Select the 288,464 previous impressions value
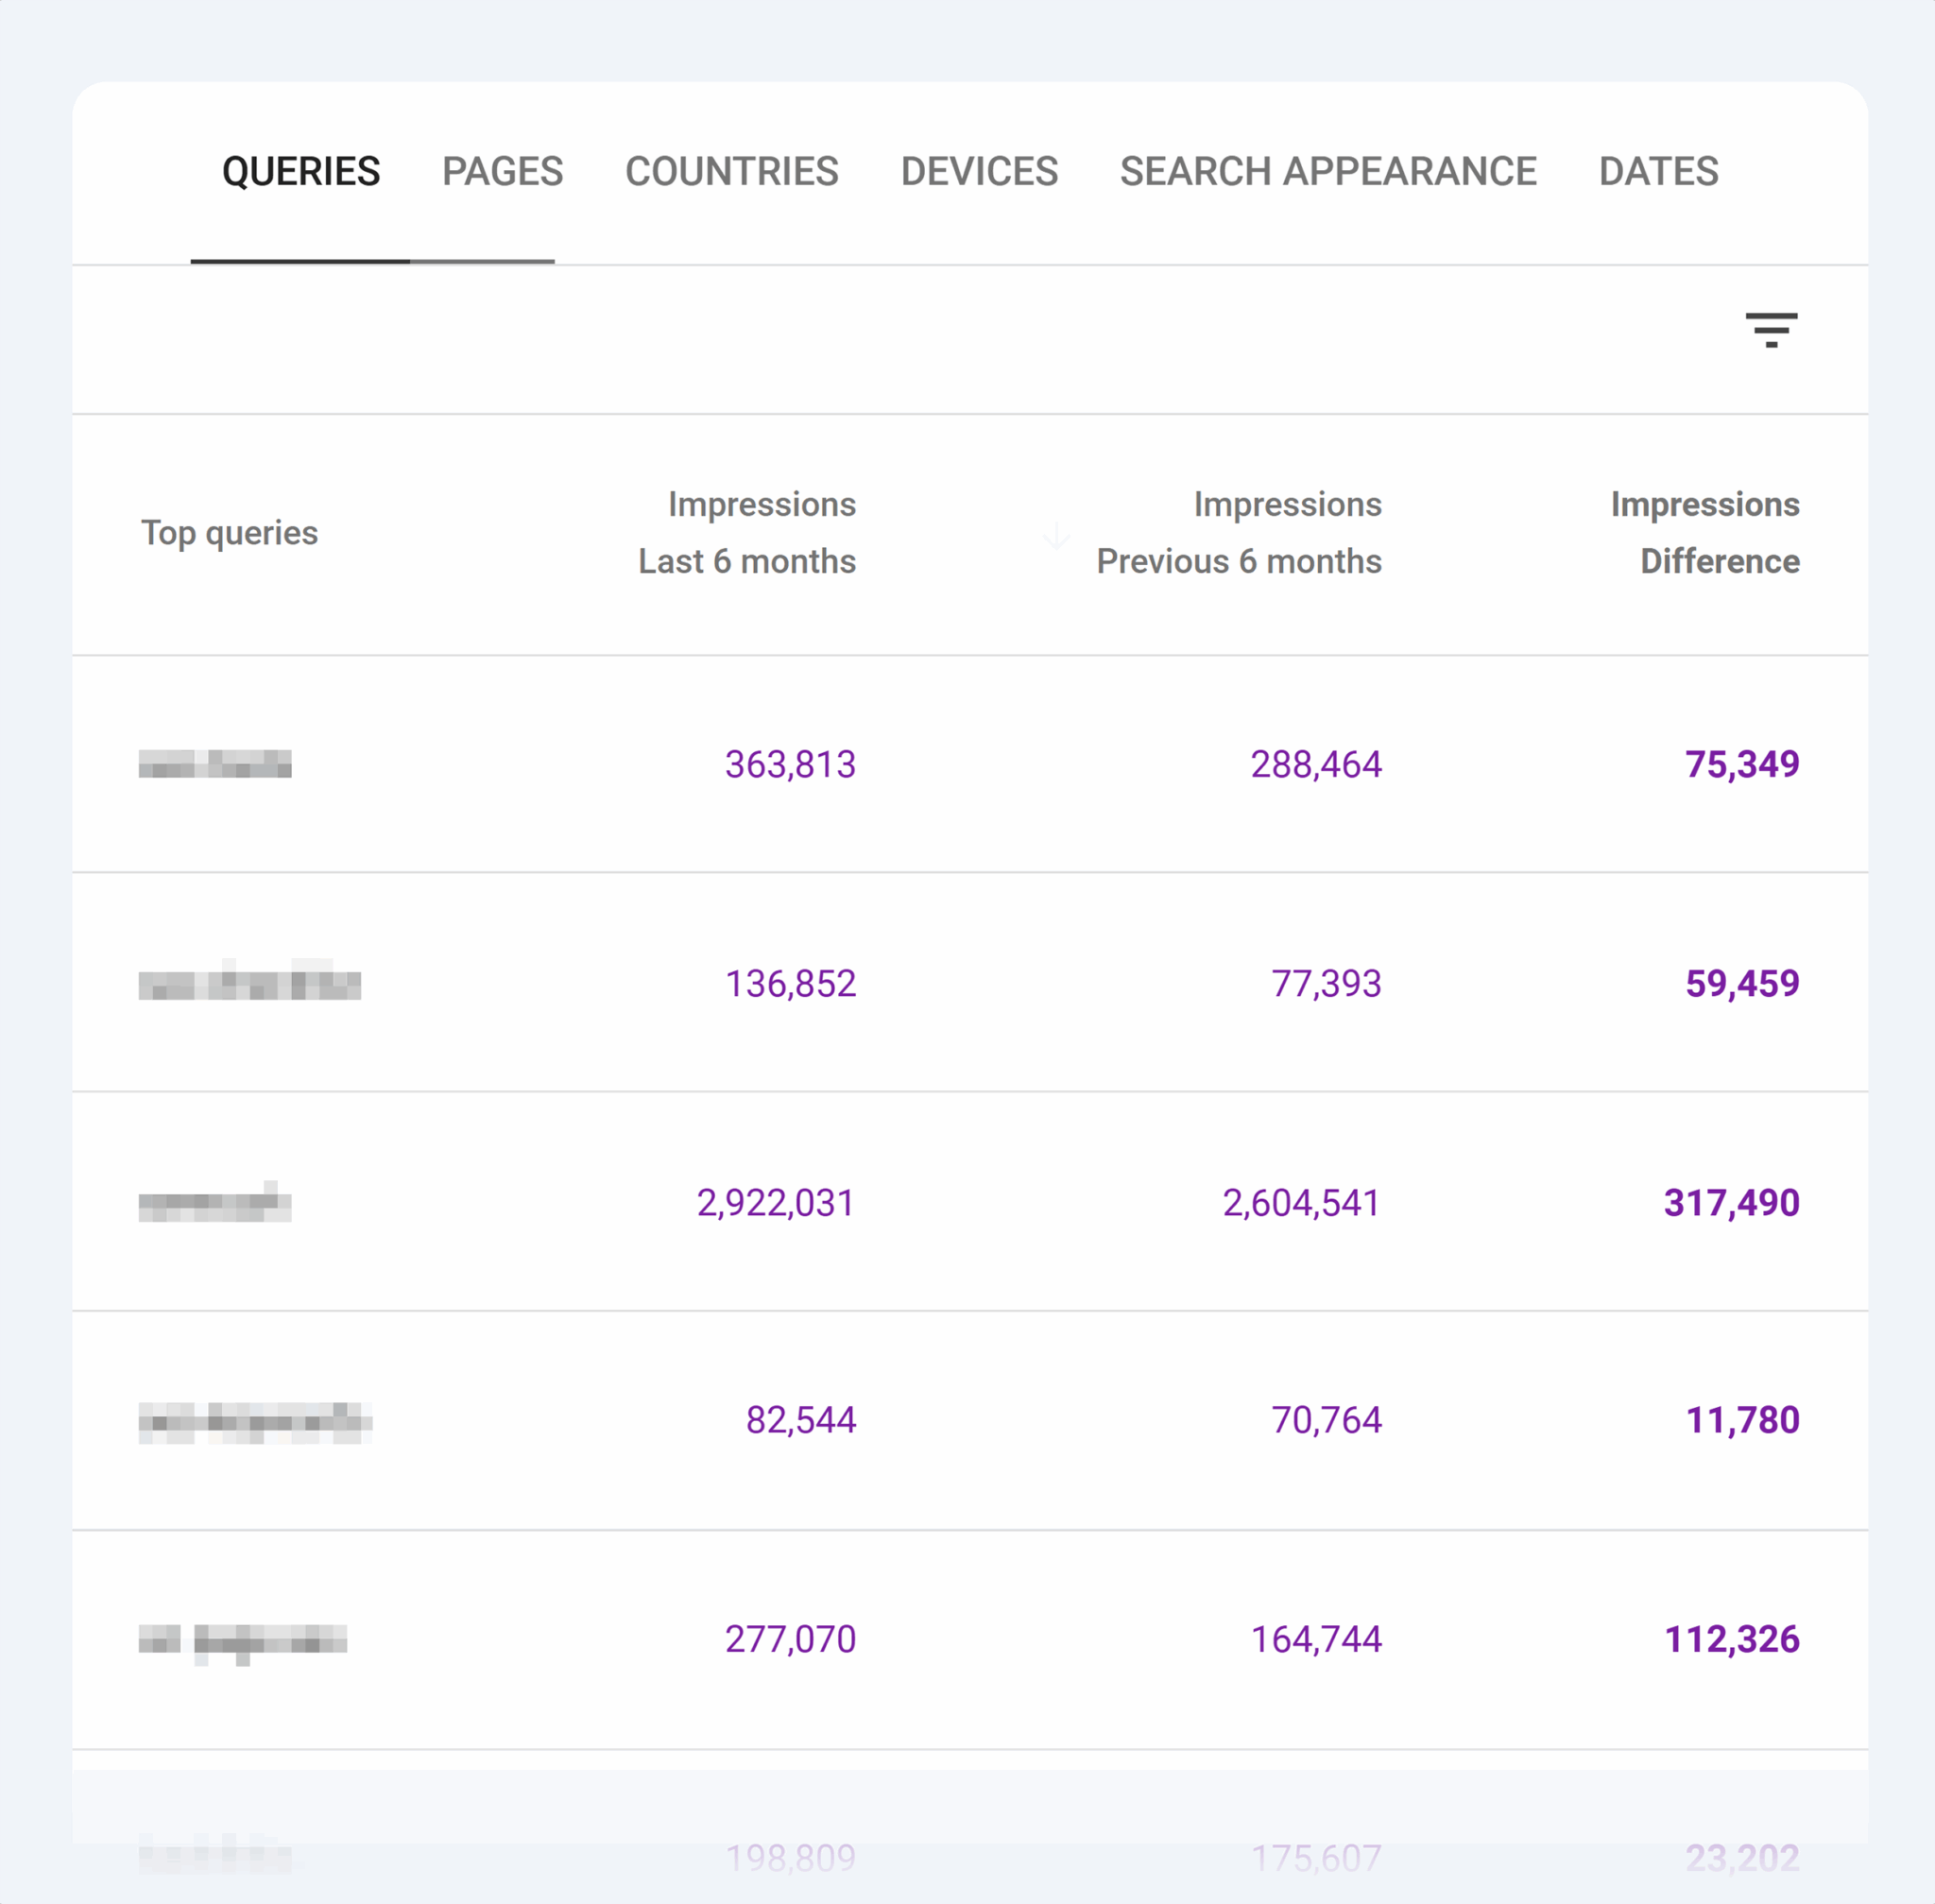This screenshot has width=1935, height=1904. [1316, 764]
